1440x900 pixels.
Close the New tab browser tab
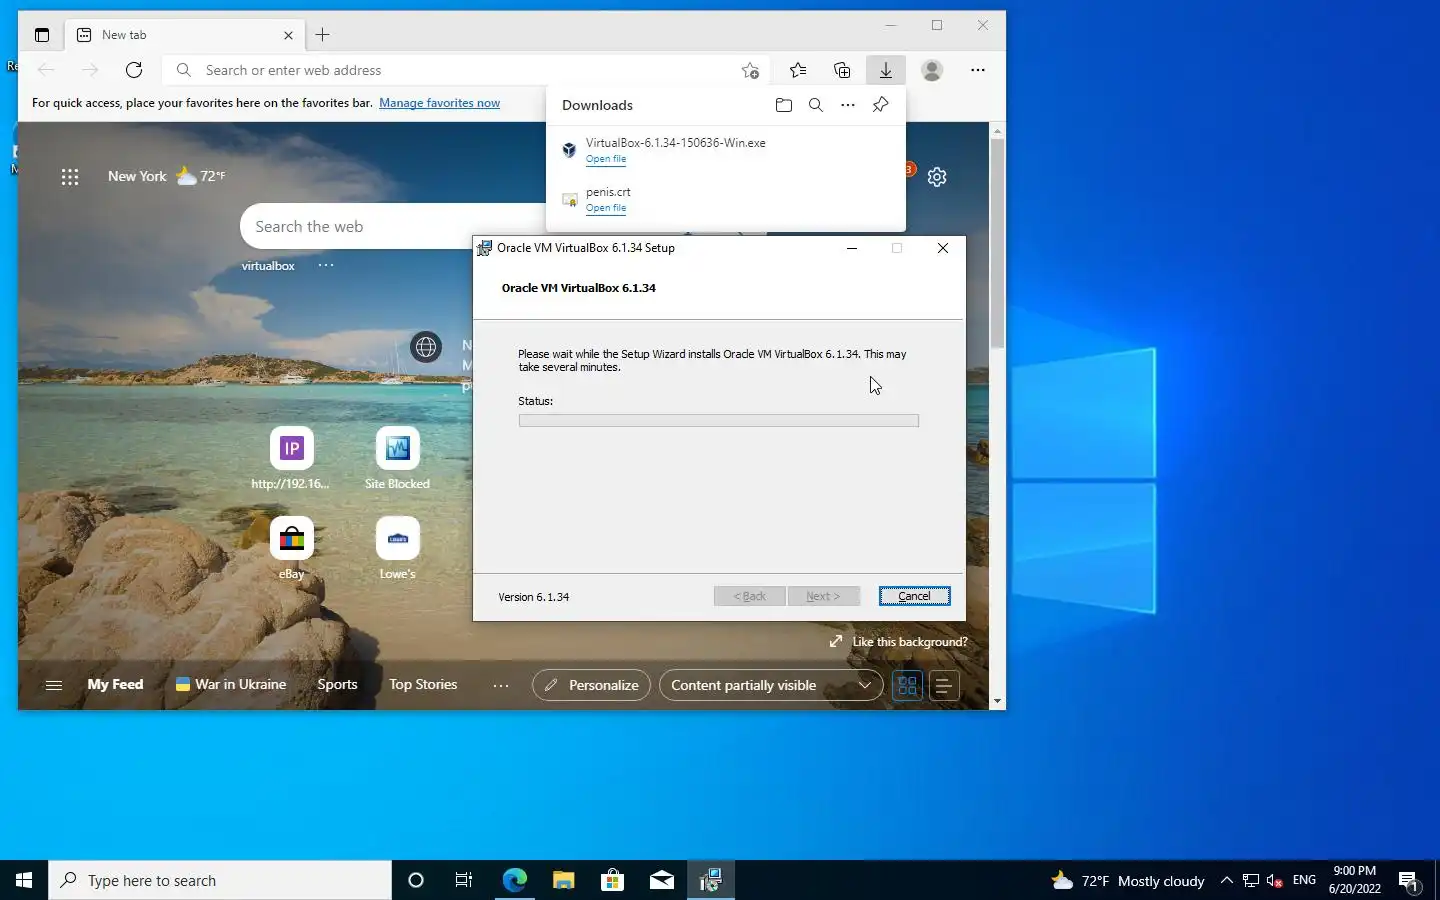(x=288, y=35)
